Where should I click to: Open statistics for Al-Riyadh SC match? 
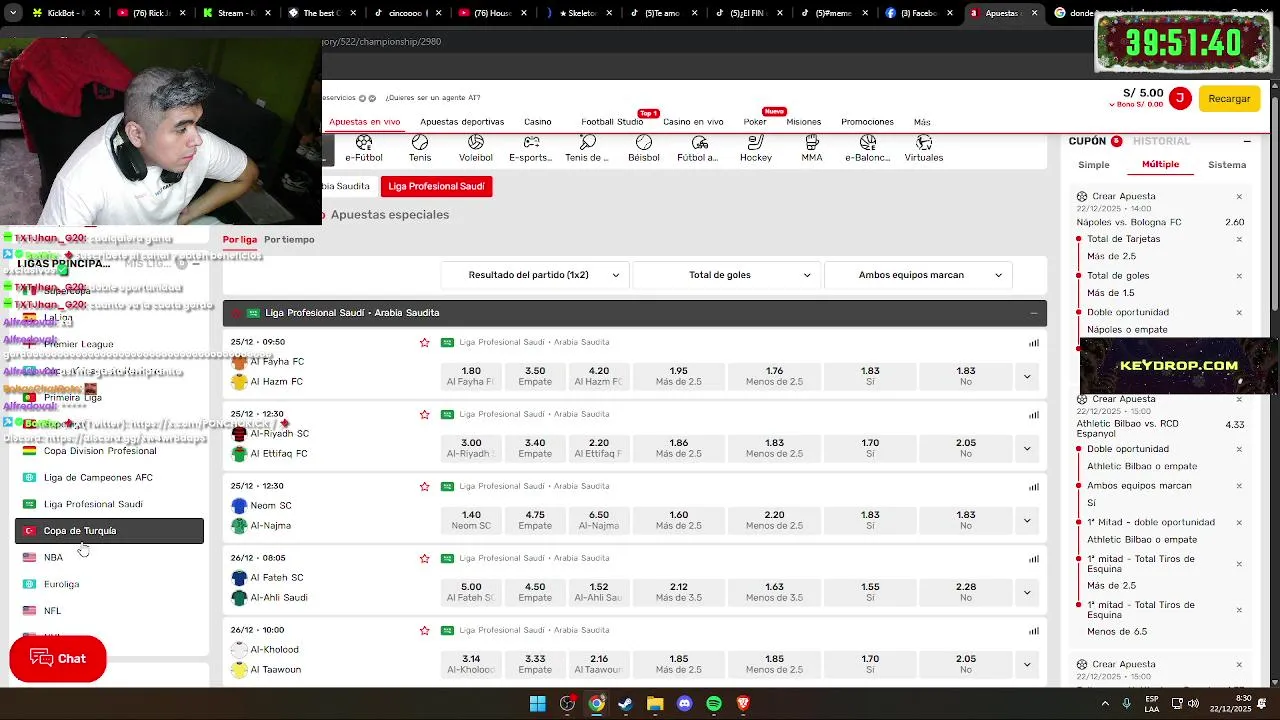(x=1034, y=414)
